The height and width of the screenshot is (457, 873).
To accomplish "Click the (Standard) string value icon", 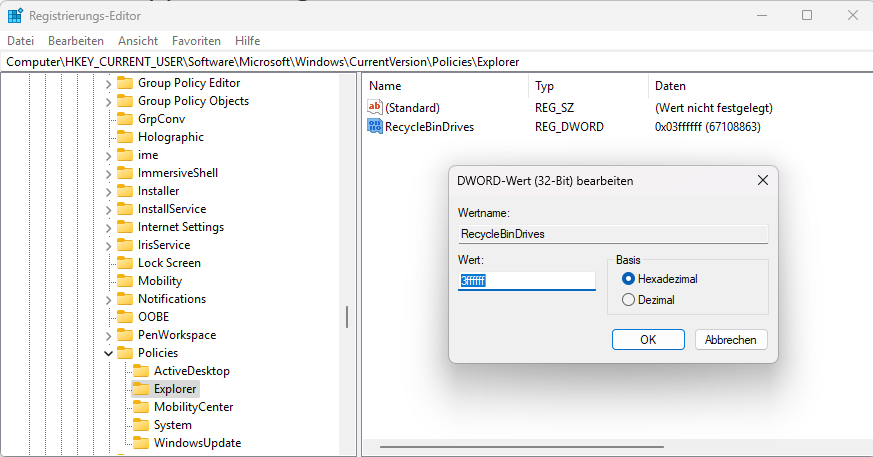I will (x=375, y=107).
